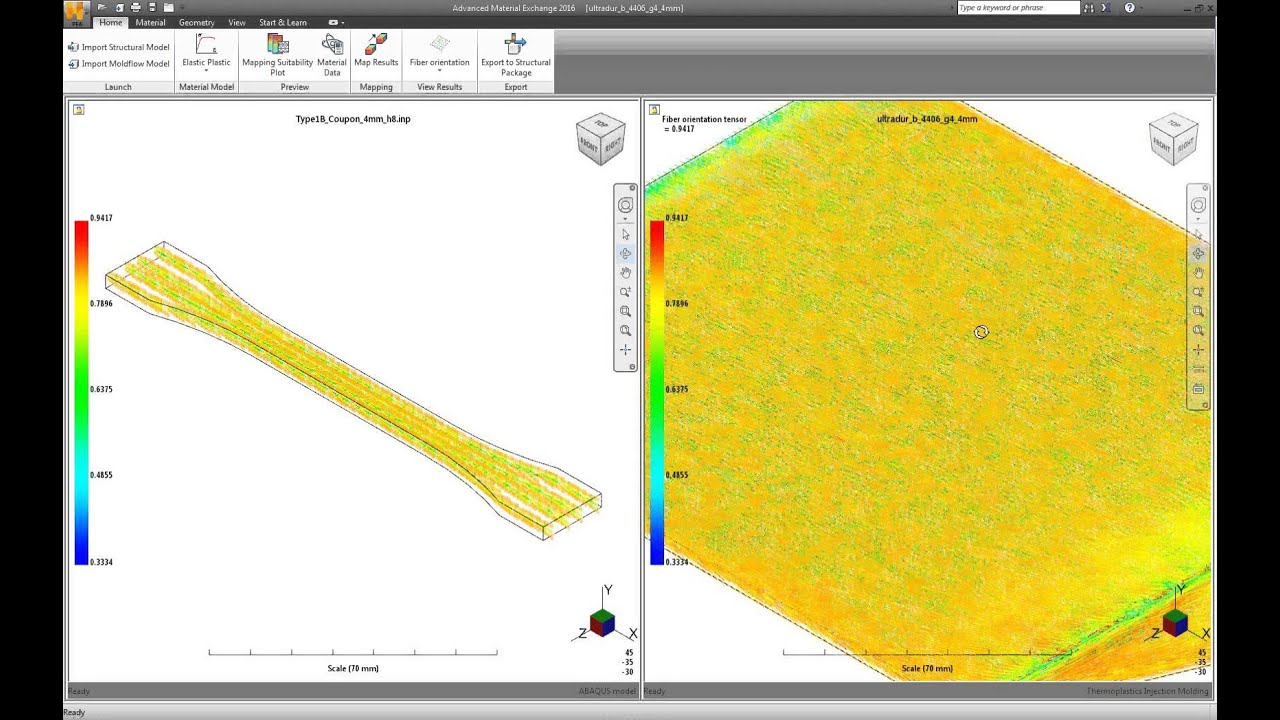Open left navigation bar customize menu button

click(632, 367)
